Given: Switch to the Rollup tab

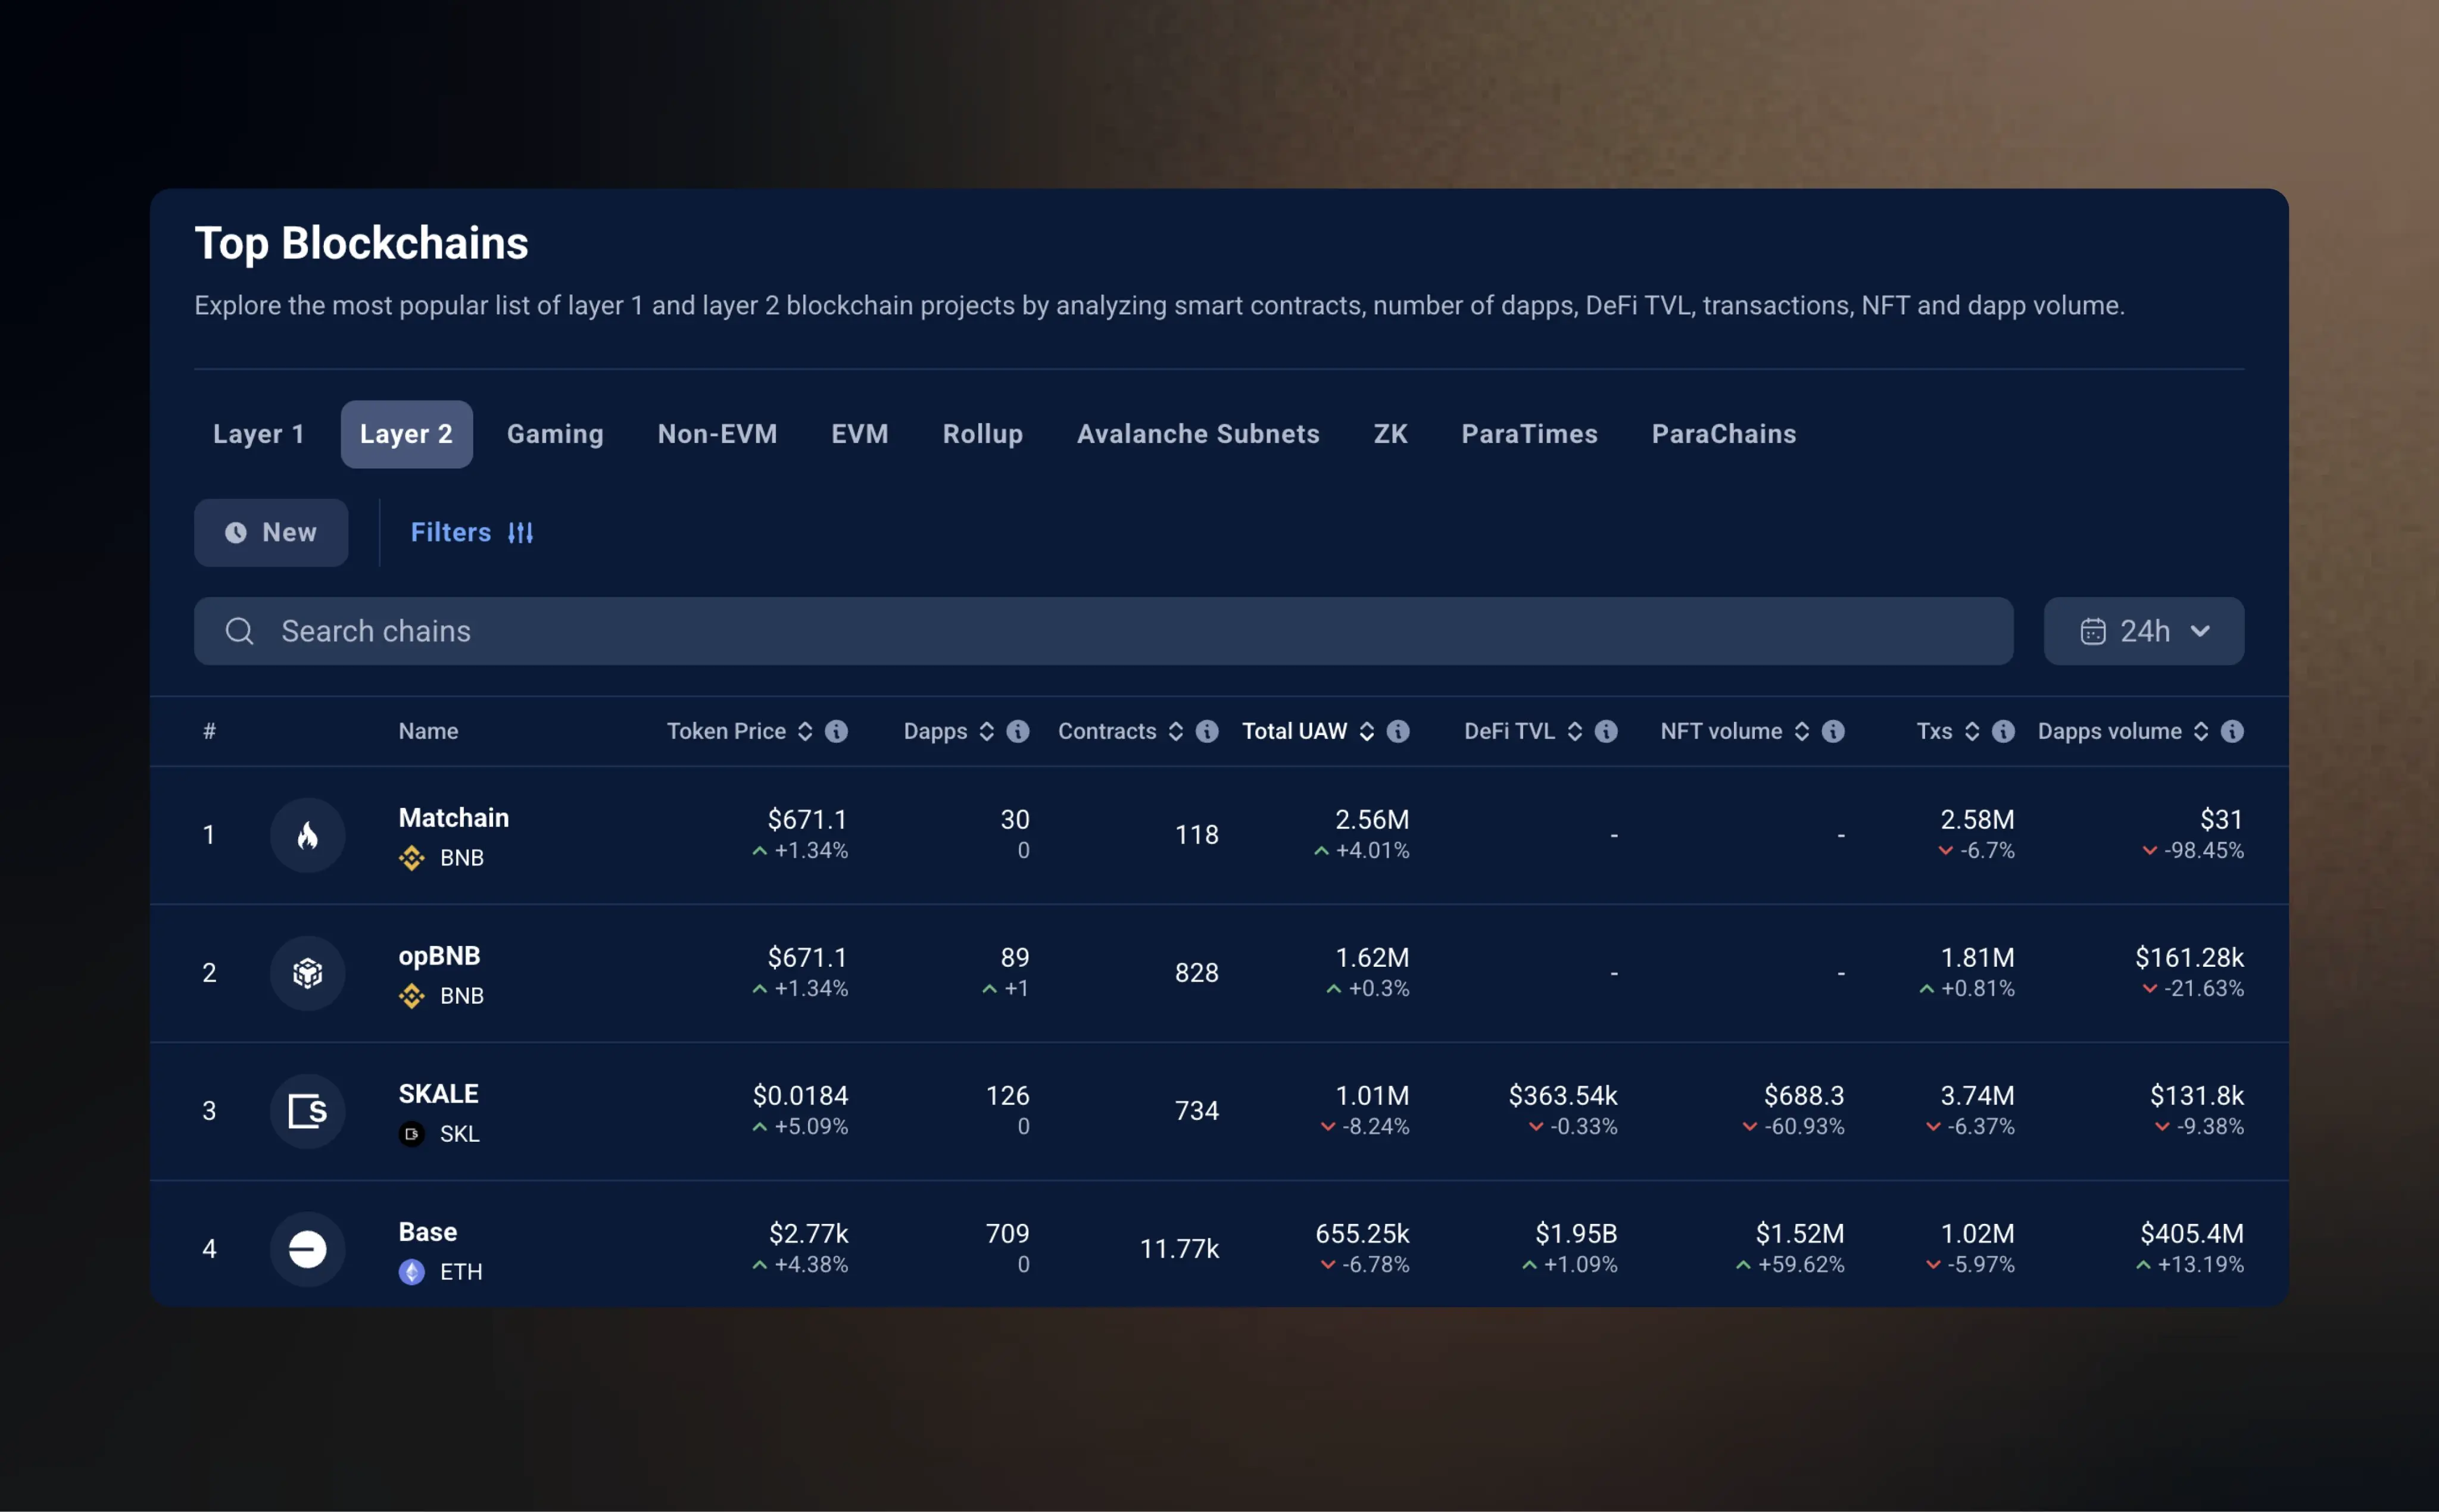Looking at the screenshot, I should point(982,434).
